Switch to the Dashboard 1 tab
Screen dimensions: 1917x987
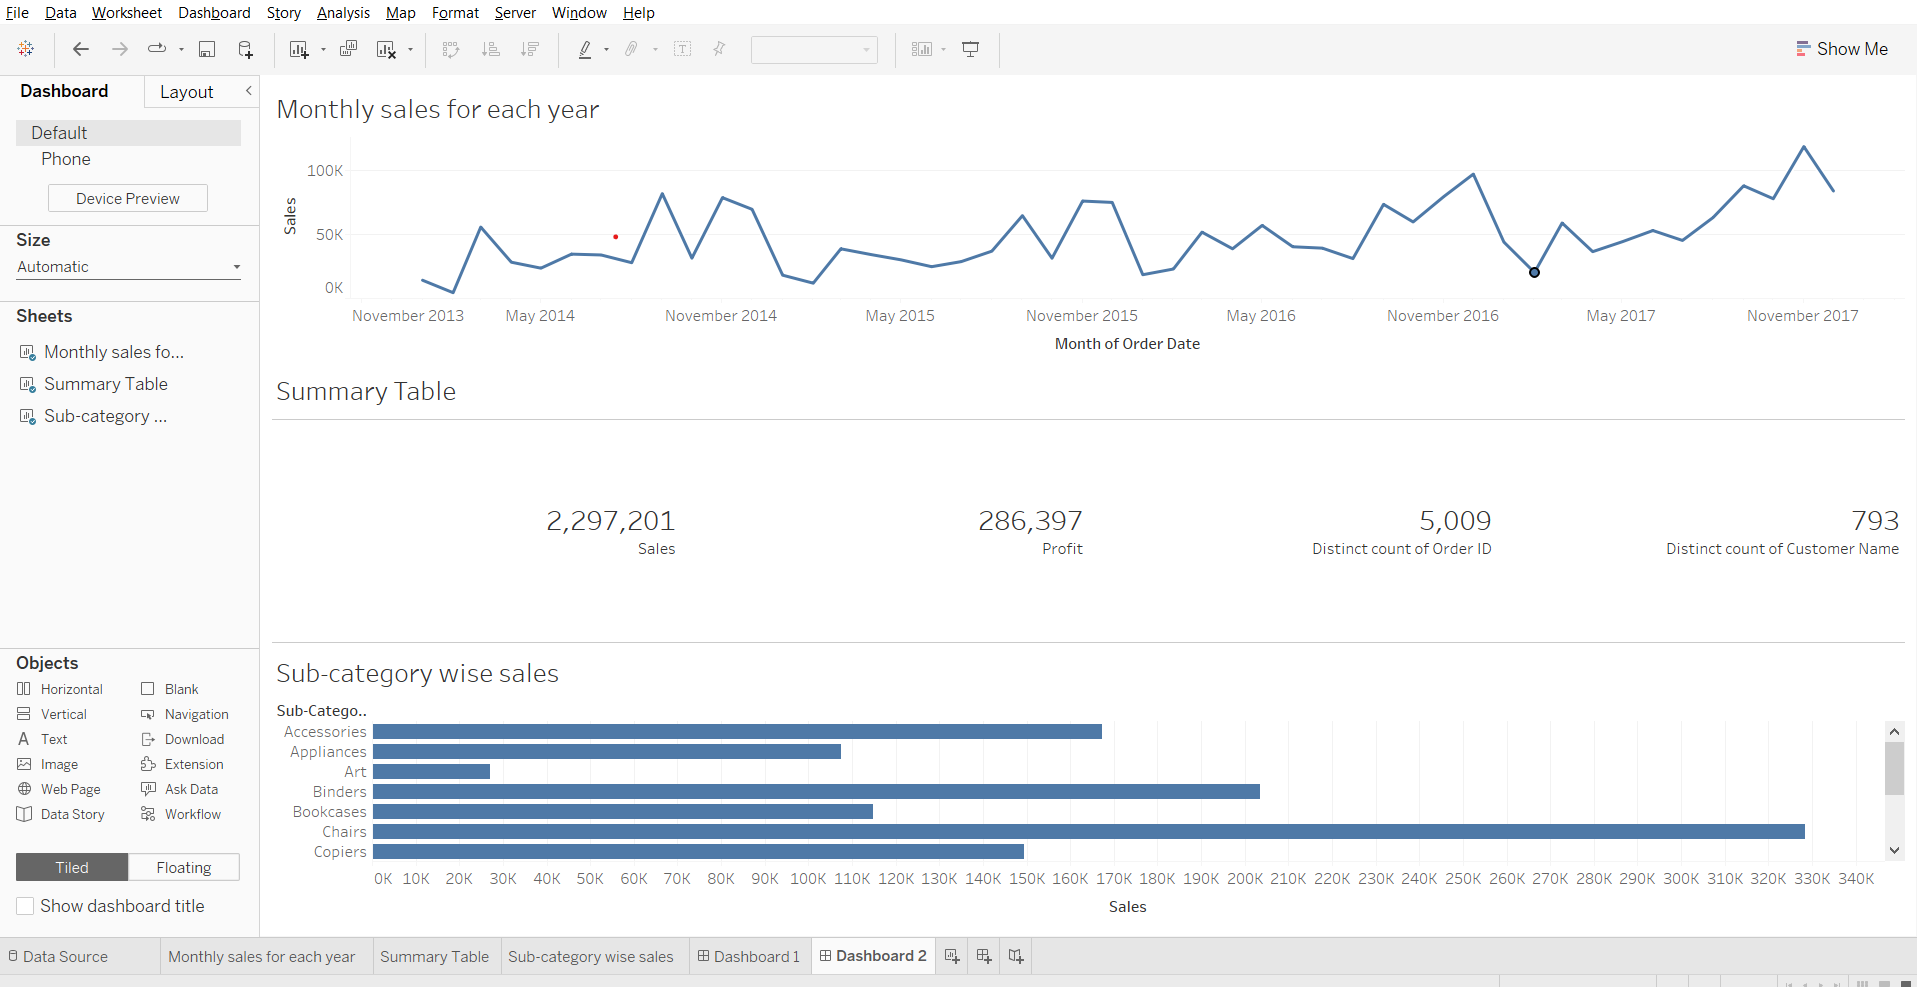[x=749, y=956]
